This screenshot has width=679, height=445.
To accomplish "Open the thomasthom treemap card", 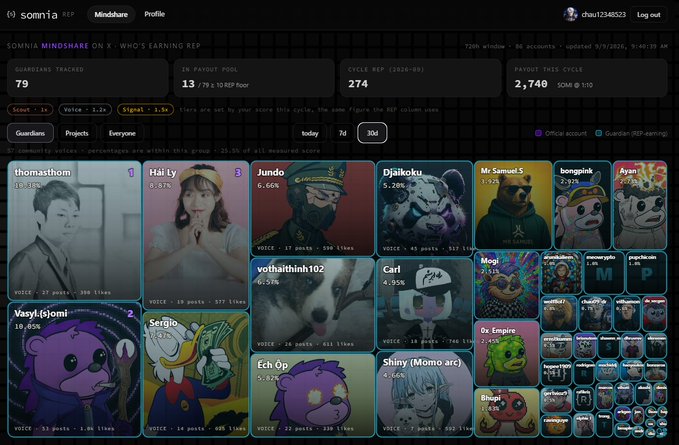I will (x=74, y=230).
